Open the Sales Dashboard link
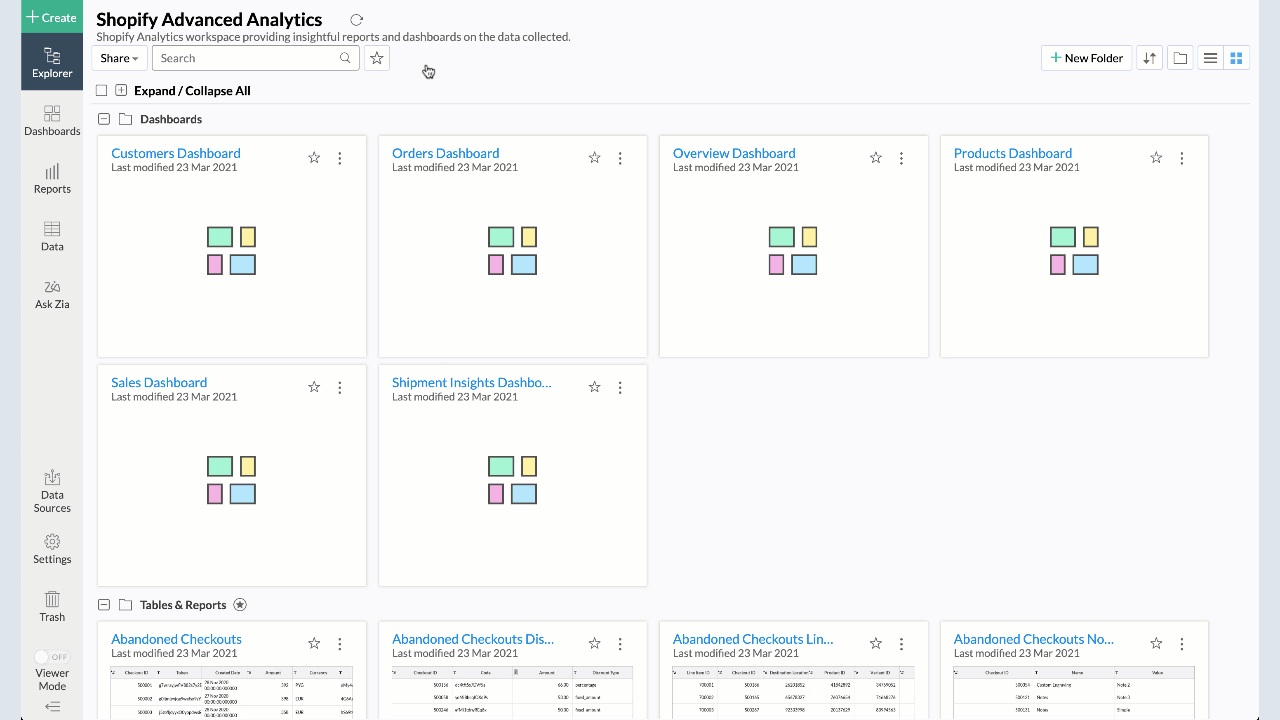The width and height of the screenshot is (1280, 720). tap(159, 382)
